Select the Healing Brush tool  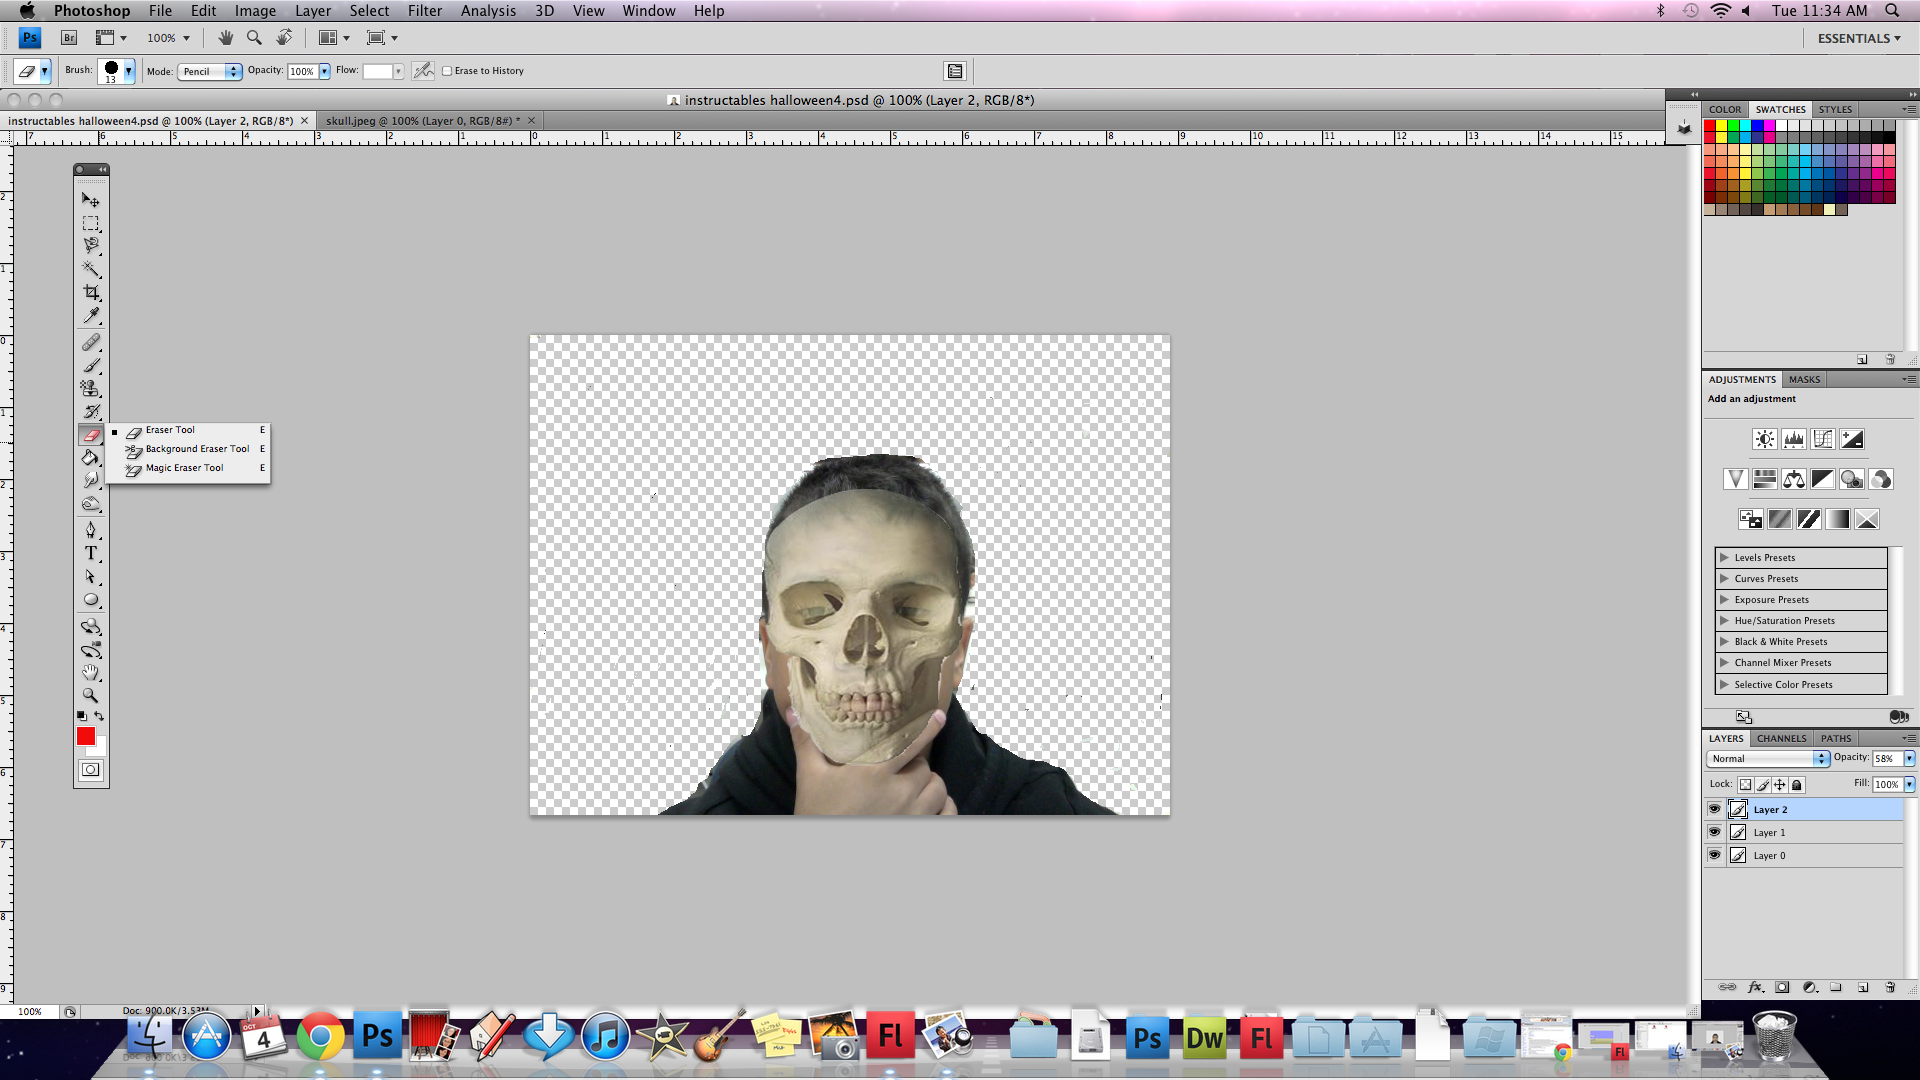(x=91, y=343)
